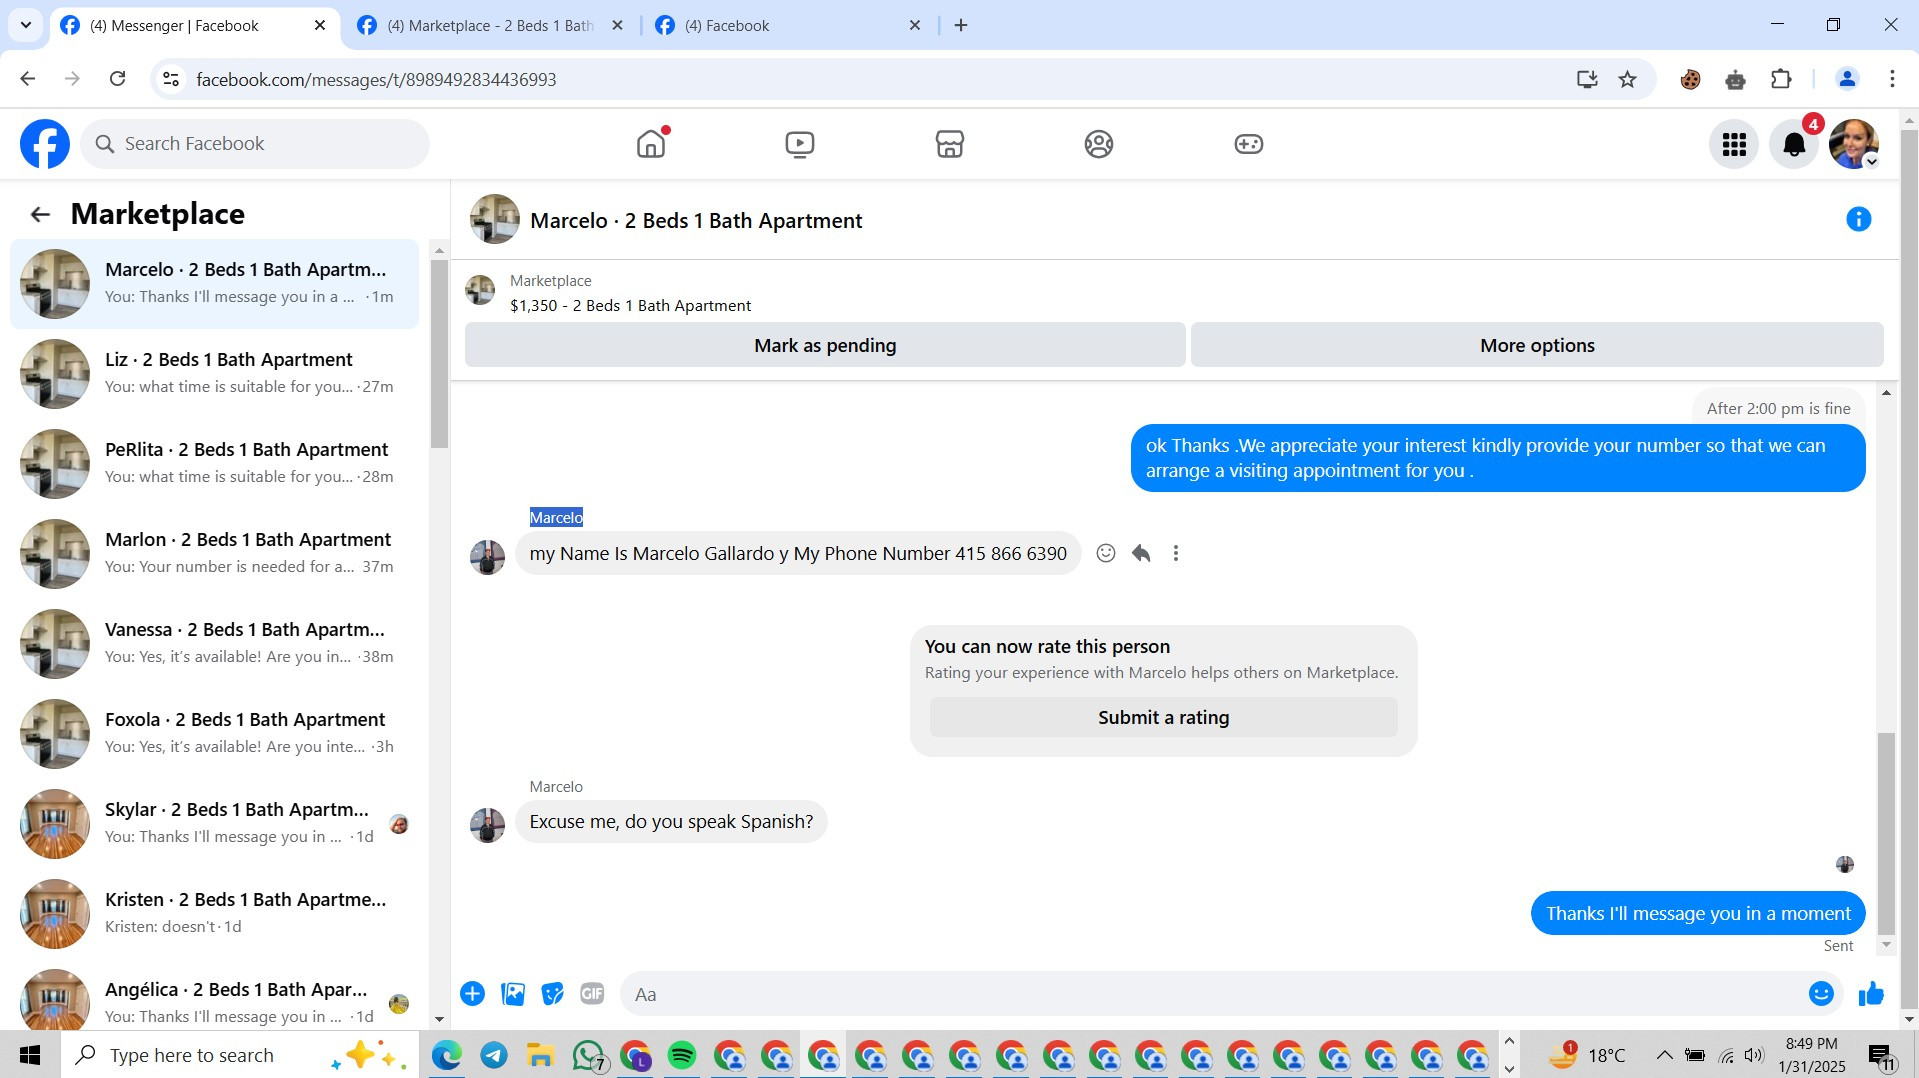Send a thumbs-up like
This screenshot has width=1919, height=1078.
(x=1871, y=994)
